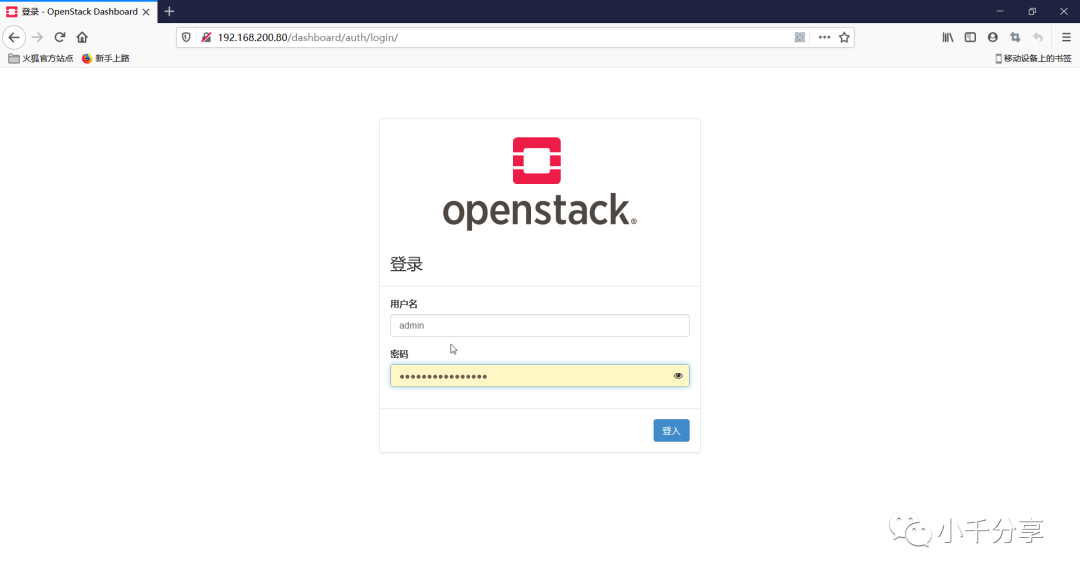Click the OpenStack logo image

tap(539, 183)
